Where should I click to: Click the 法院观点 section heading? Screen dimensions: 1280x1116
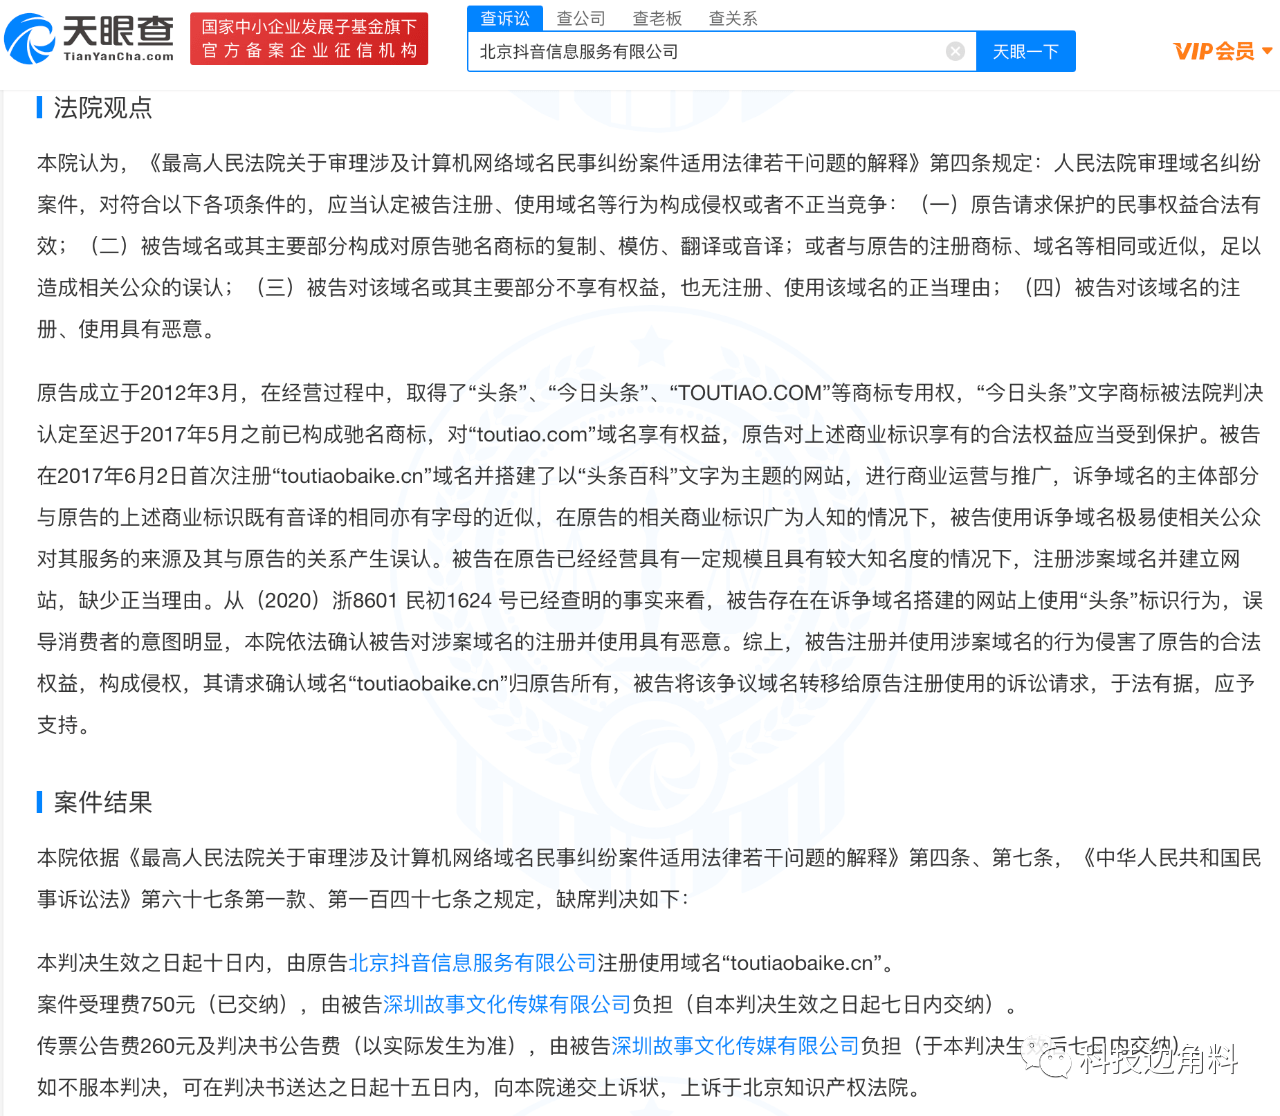tap(103, 108)
